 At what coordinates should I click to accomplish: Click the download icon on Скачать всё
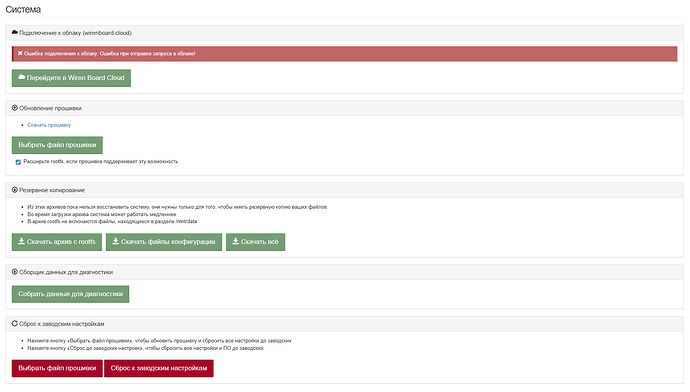tap(235, 241)
